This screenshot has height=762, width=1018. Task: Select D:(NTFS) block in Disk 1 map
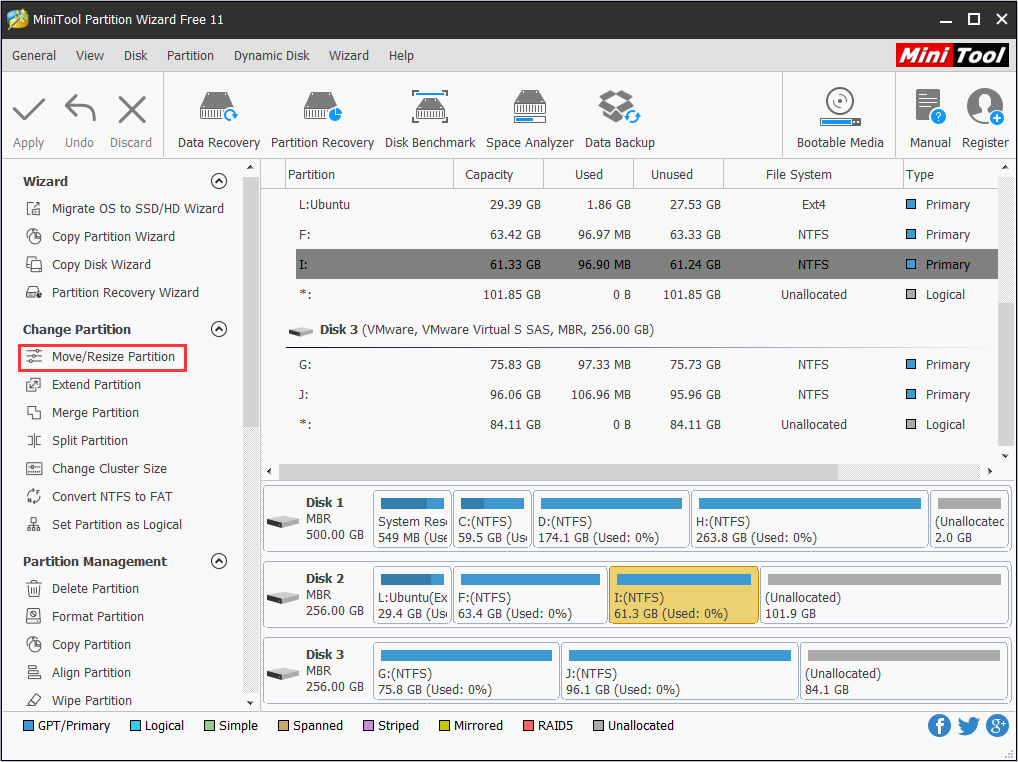click(x=611, y=520)
